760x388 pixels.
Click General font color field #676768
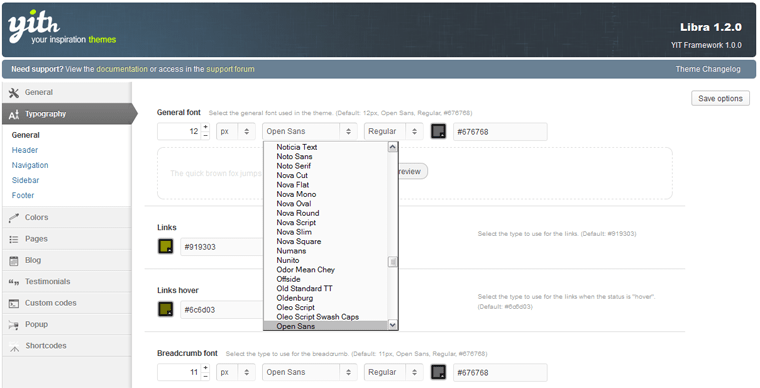click(500, 131)
